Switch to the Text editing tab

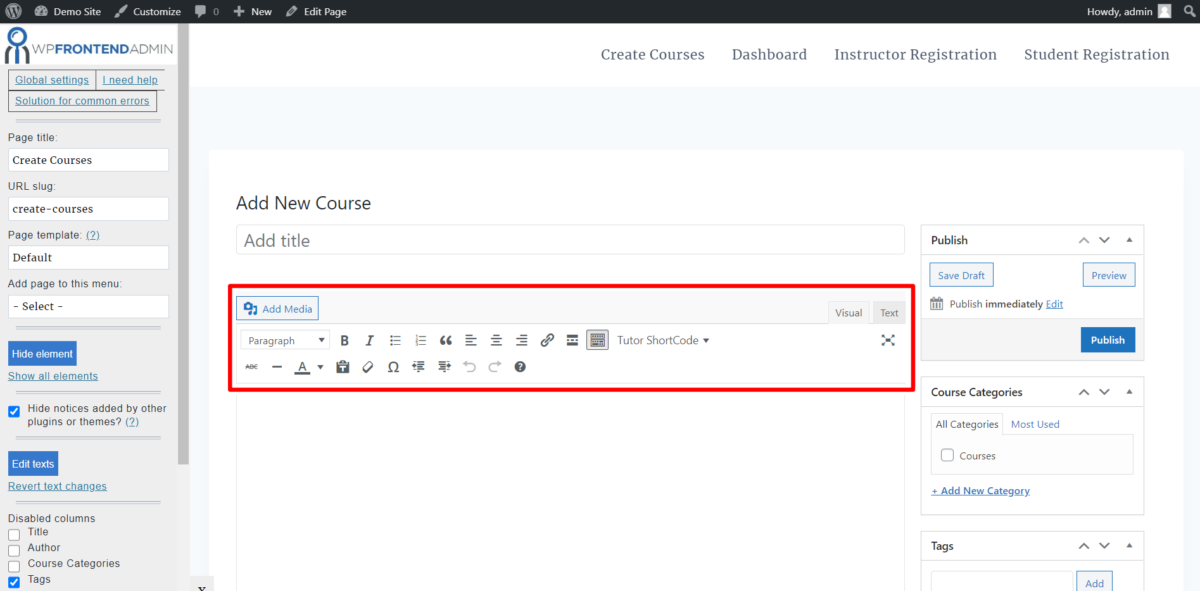pyautogui.click(x=889, y=312)
